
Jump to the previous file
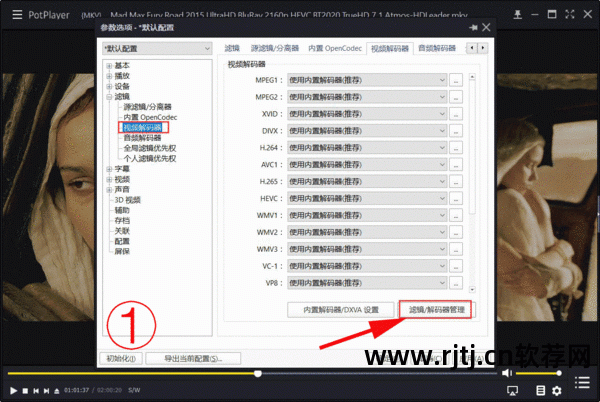pyautogui.click(x=36, y=391)
